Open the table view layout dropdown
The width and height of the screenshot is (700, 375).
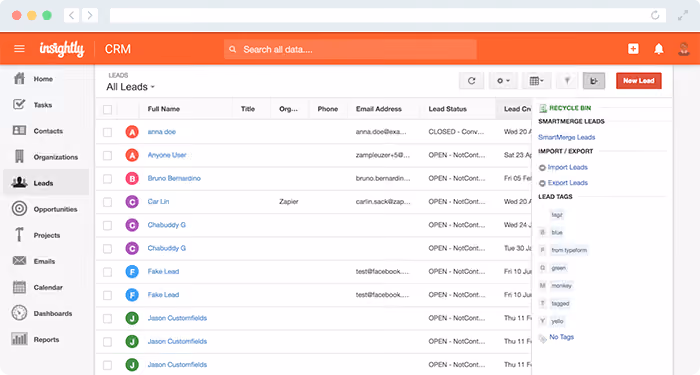(x=536, y=81)
